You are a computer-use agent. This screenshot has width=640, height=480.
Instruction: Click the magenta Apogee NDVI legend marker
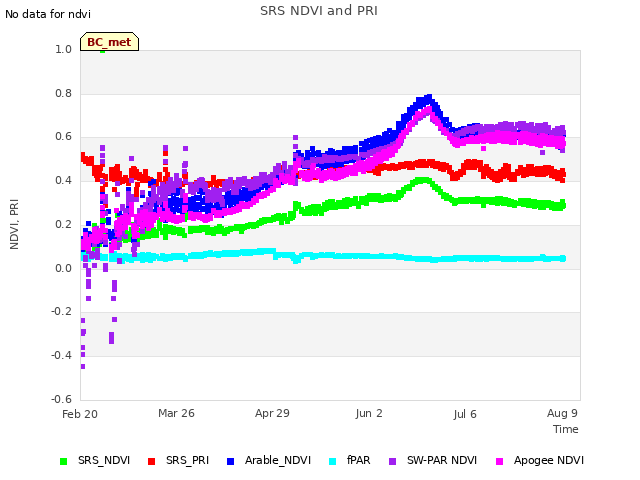click(x=499, y=461)
